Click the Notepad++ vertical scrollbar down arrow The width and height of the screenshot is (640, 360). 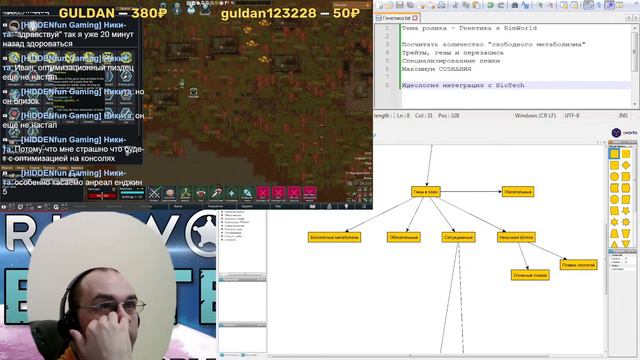(635, 104)
